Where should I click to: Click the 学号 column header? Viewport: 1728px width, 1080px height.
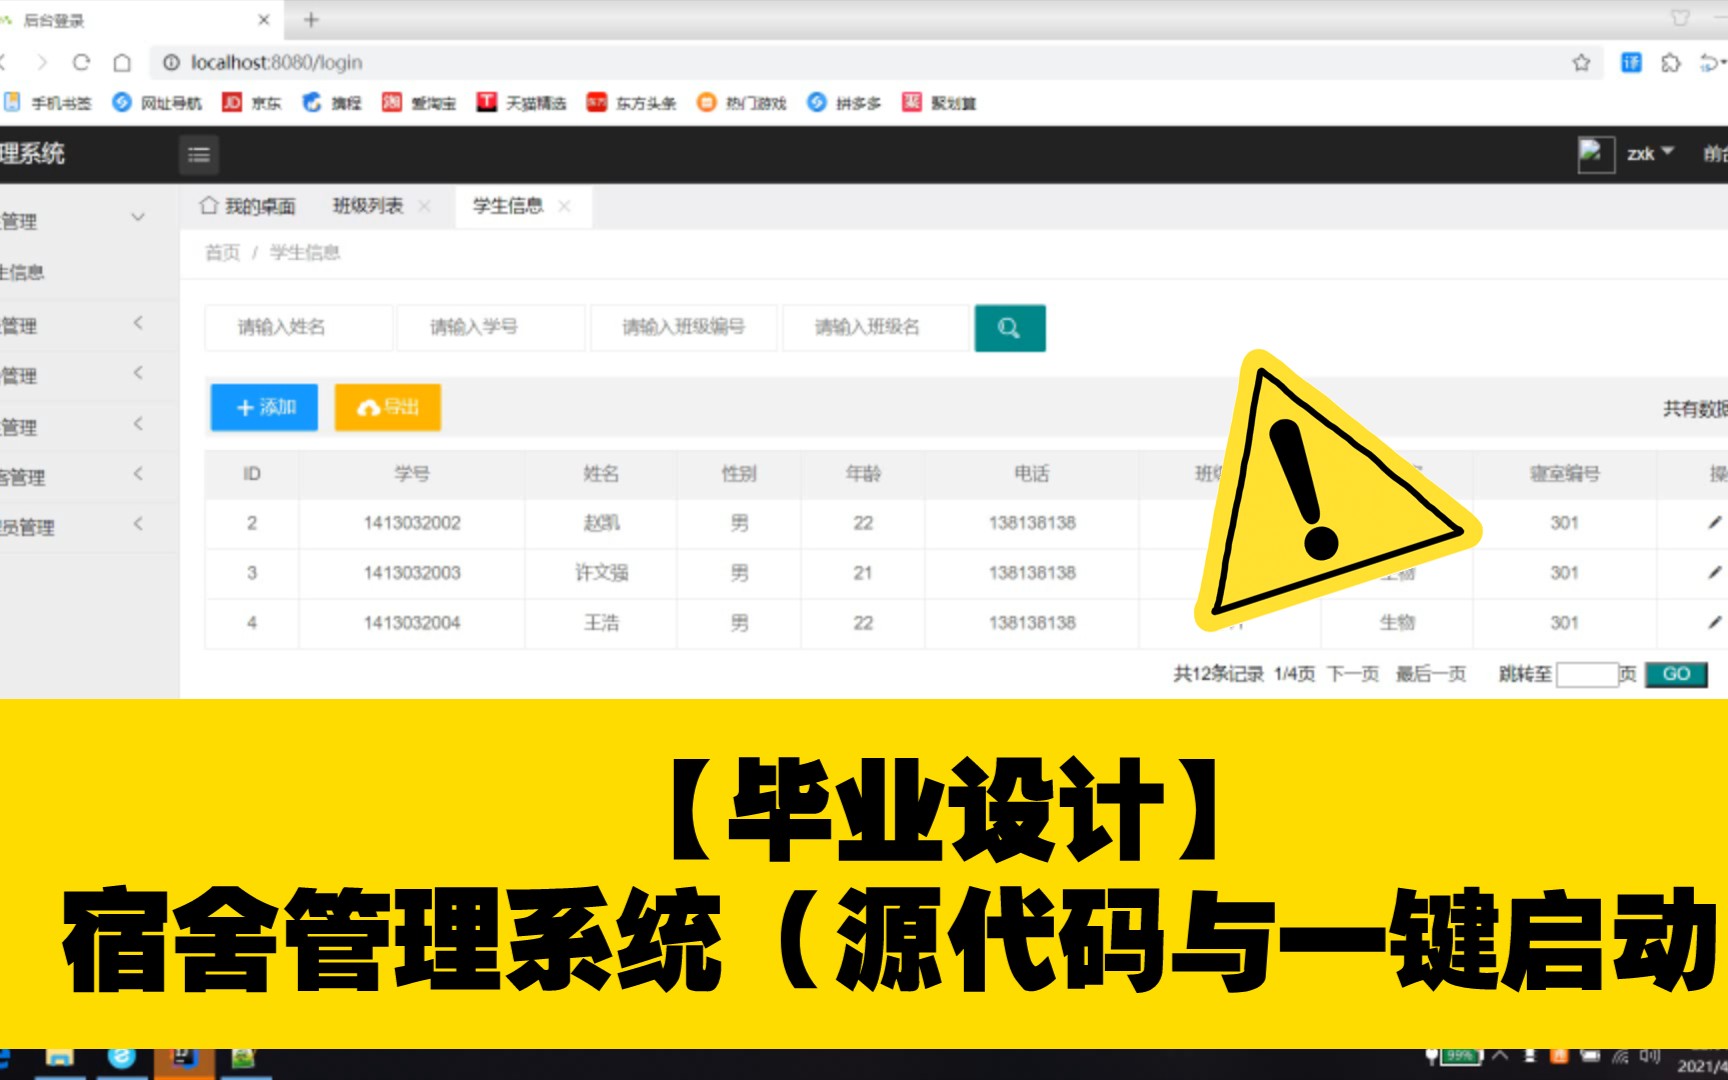(412, 474)
